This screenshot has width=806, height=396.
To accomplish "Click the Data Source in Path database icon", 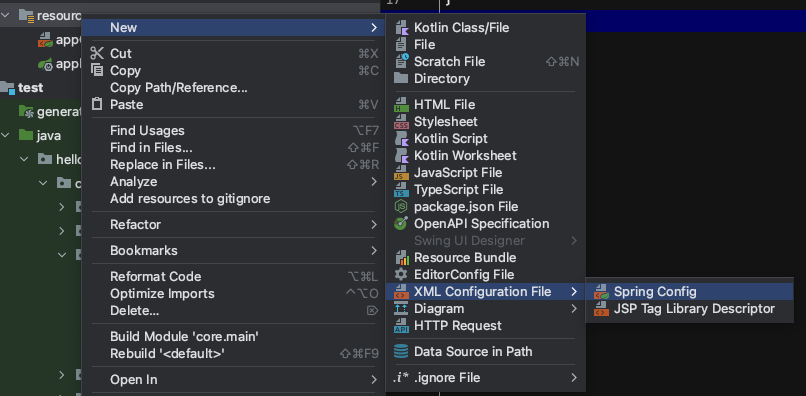I will pyautogui.click(x=401, y=352).
